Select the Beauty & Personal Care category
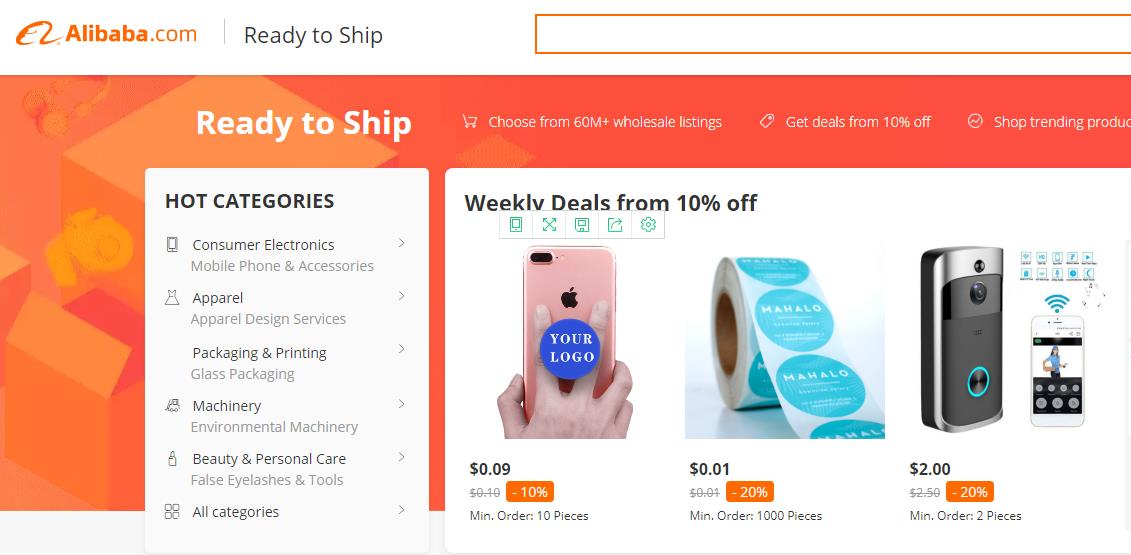The width and height of the screenshot is (1131, 555). click(x=269, y=458)
